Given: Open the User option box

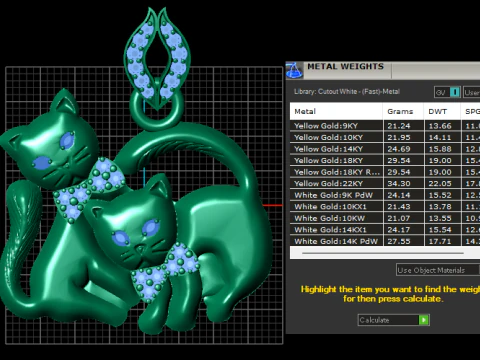Looking at the screenshot, I should point(472,92).
